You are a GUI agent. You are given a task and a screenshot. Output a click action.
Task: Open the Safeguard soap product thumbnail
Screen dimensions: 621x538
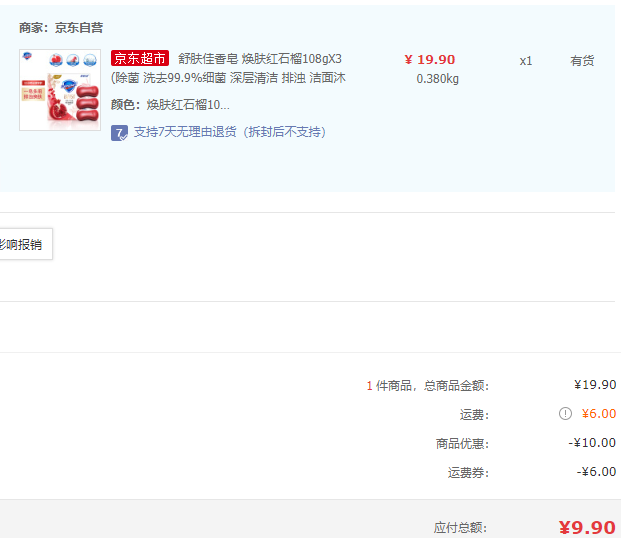60,90
